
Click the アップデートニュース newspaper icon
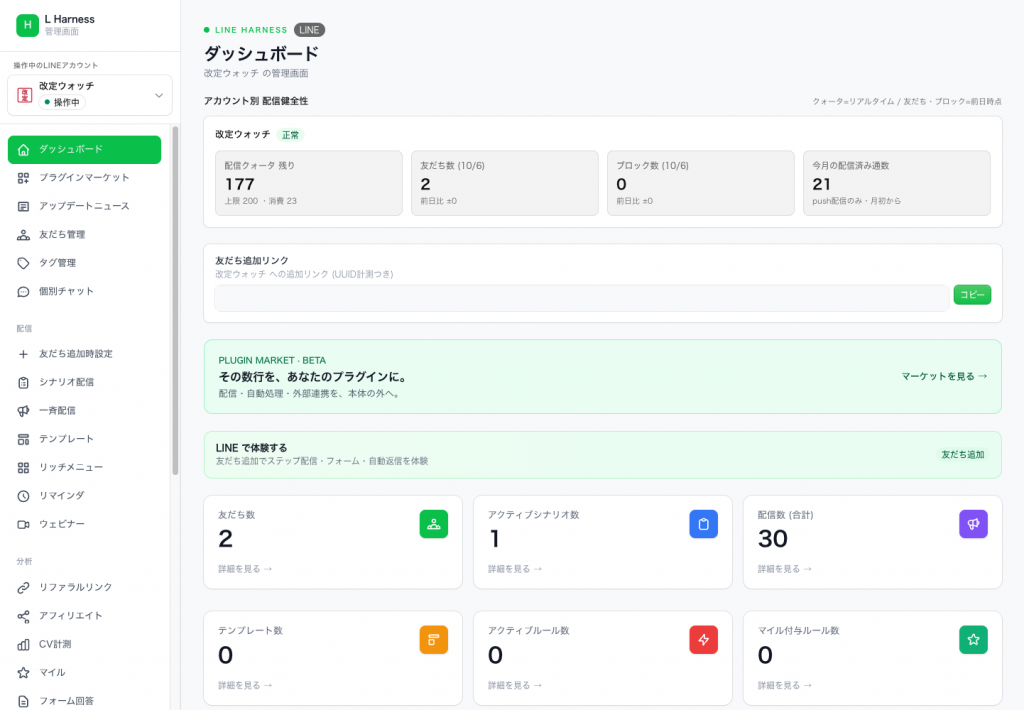coord(24,206)
